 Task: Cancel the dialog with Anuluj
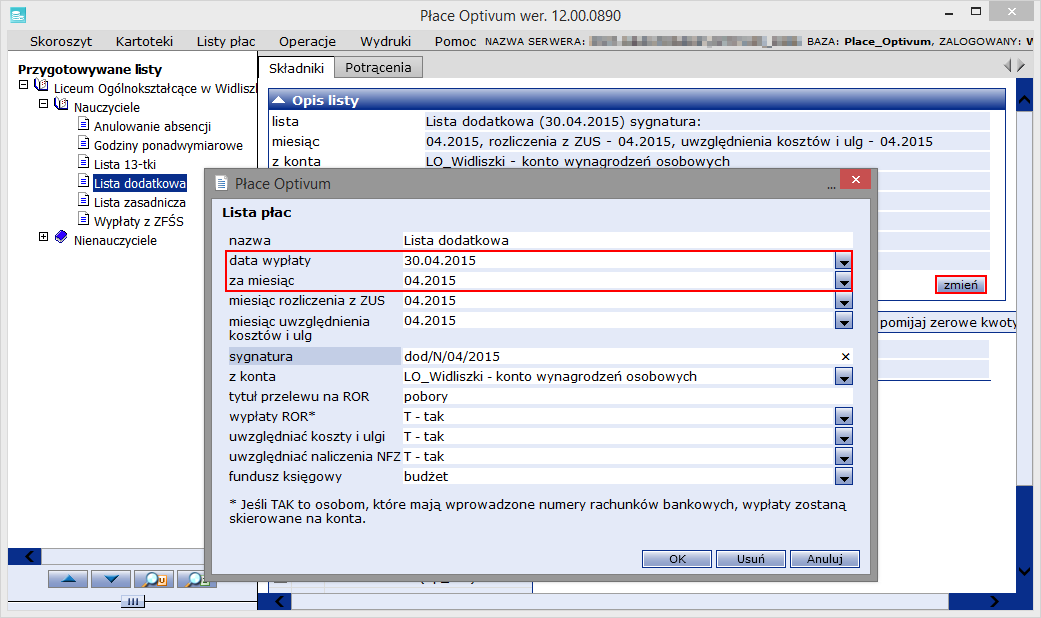825,559
